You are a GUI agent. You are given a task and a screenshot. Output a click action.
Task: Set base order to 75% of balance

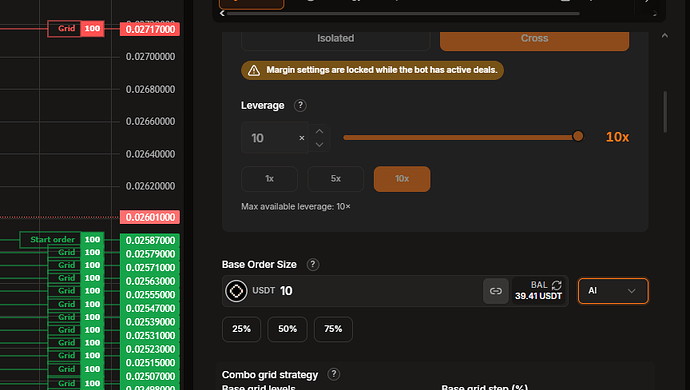(x=333, y=329)
